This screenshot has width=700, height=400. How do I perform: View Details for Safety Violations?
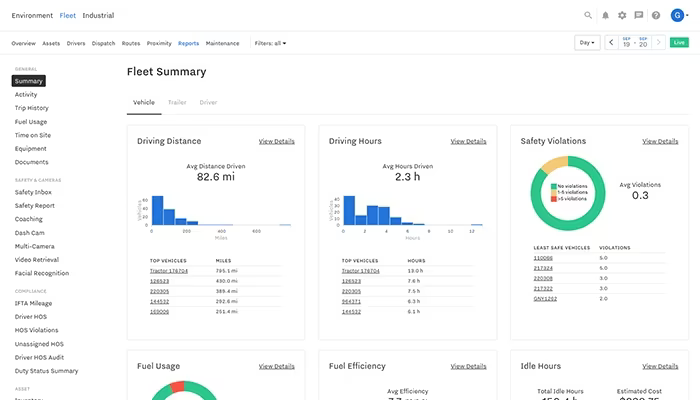tap(660, 141)
